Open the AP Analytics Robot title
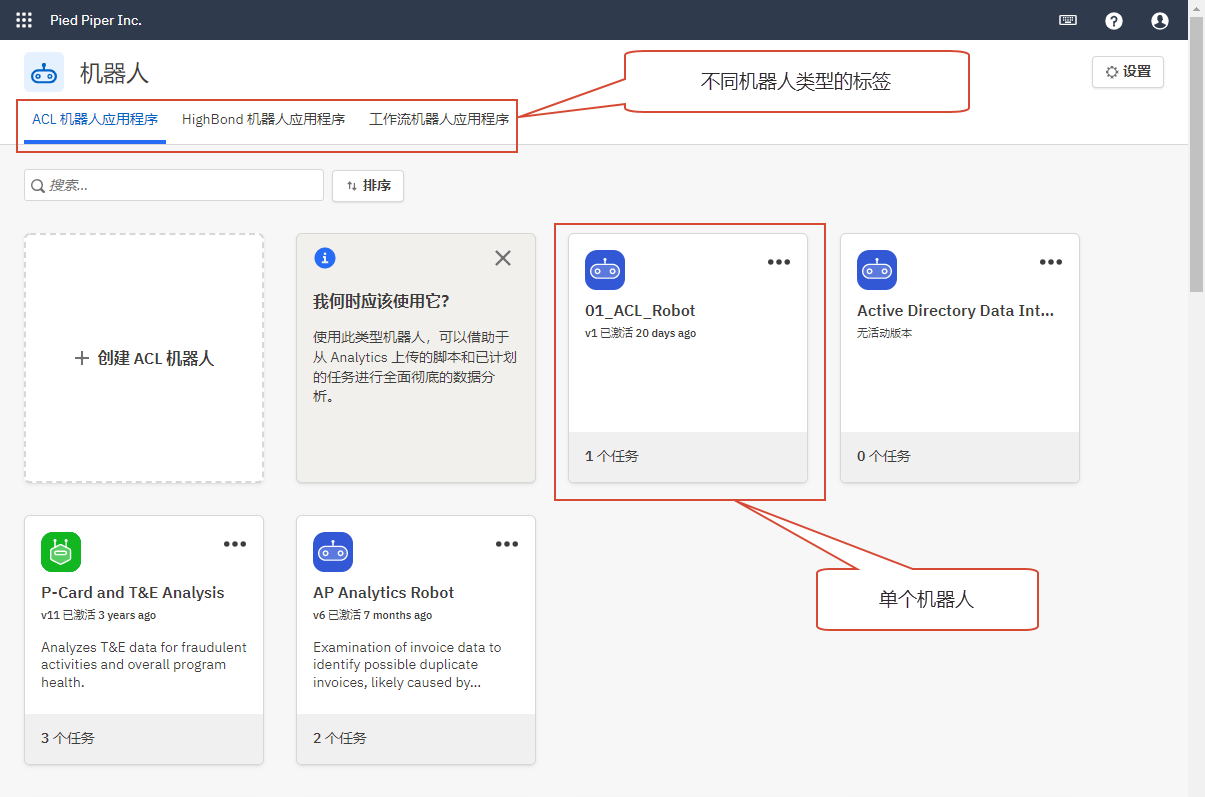The image size is (1205, 797). [x=384, y=593]
